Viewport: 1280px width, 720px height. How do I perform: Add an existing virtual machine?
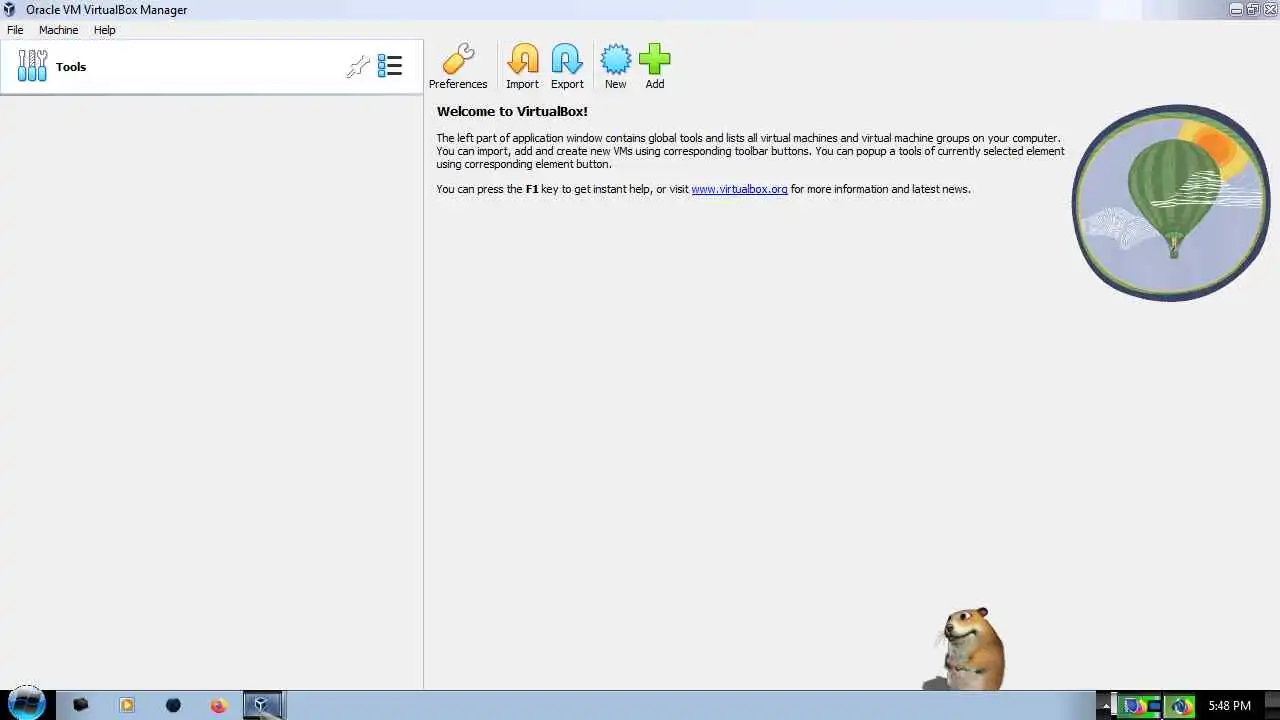pos(654,67)
